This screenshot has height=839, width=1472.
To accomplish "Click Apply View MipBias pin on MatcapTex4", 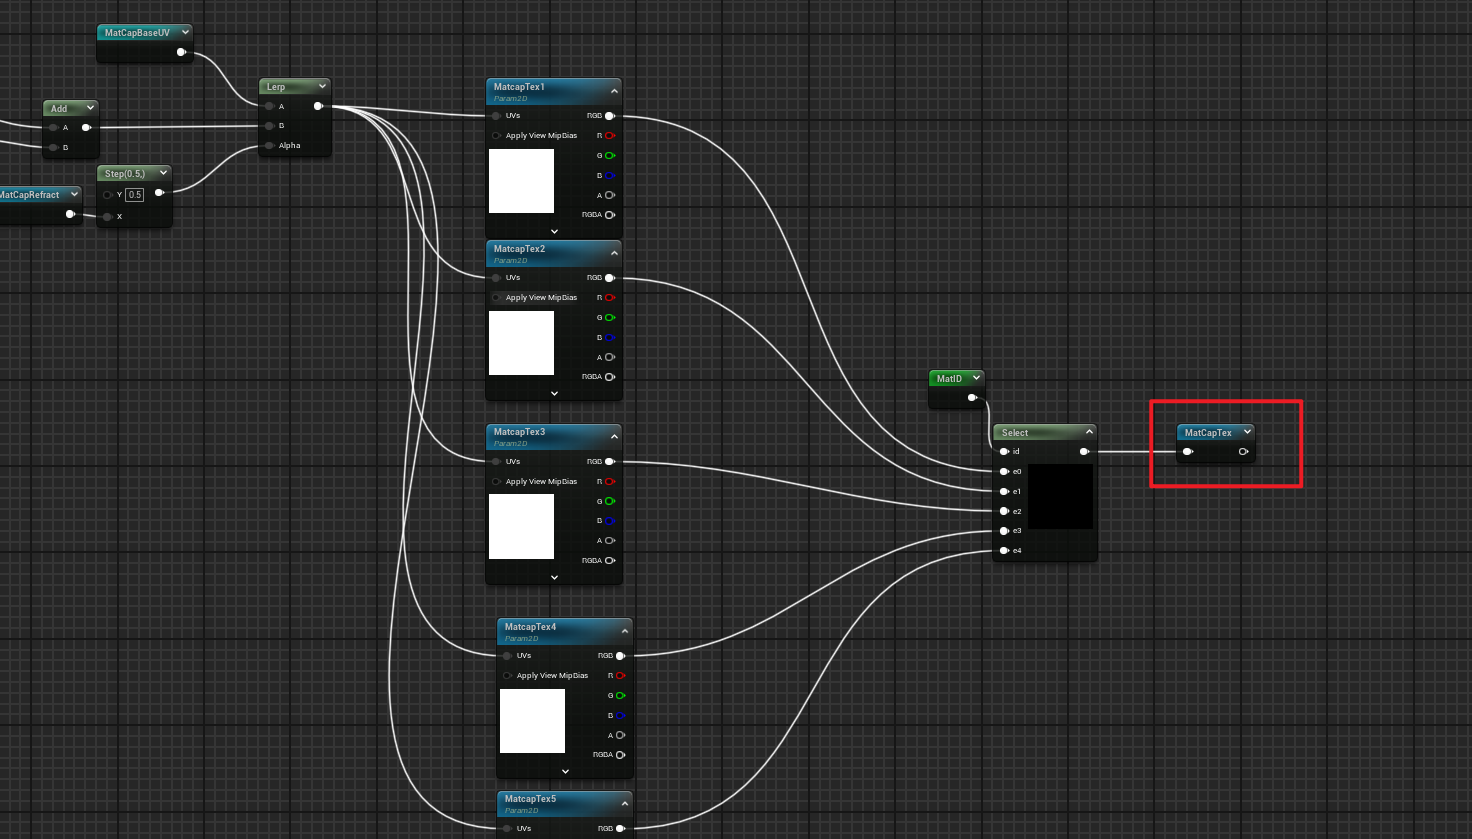I will click(x=508, y=676).
